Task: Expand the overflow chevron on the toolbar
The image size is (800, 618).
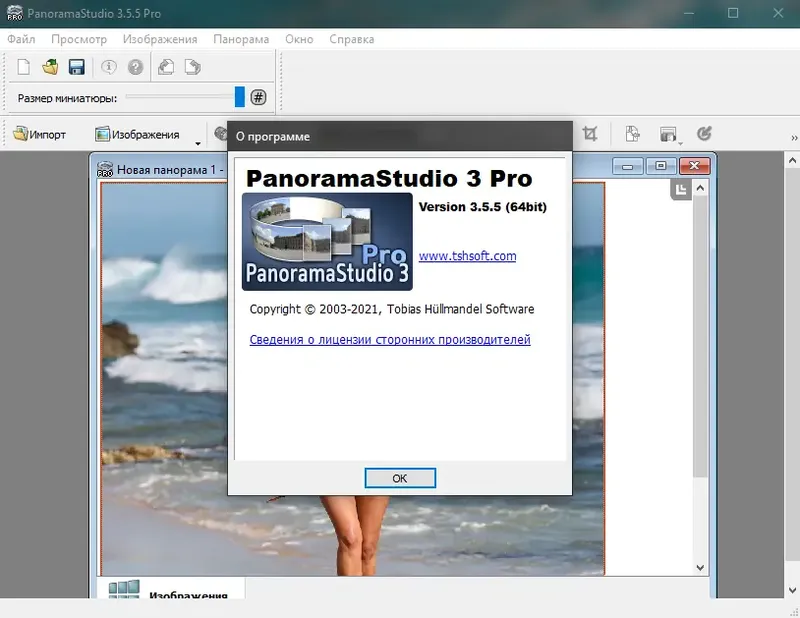Action: click(792, 138)
